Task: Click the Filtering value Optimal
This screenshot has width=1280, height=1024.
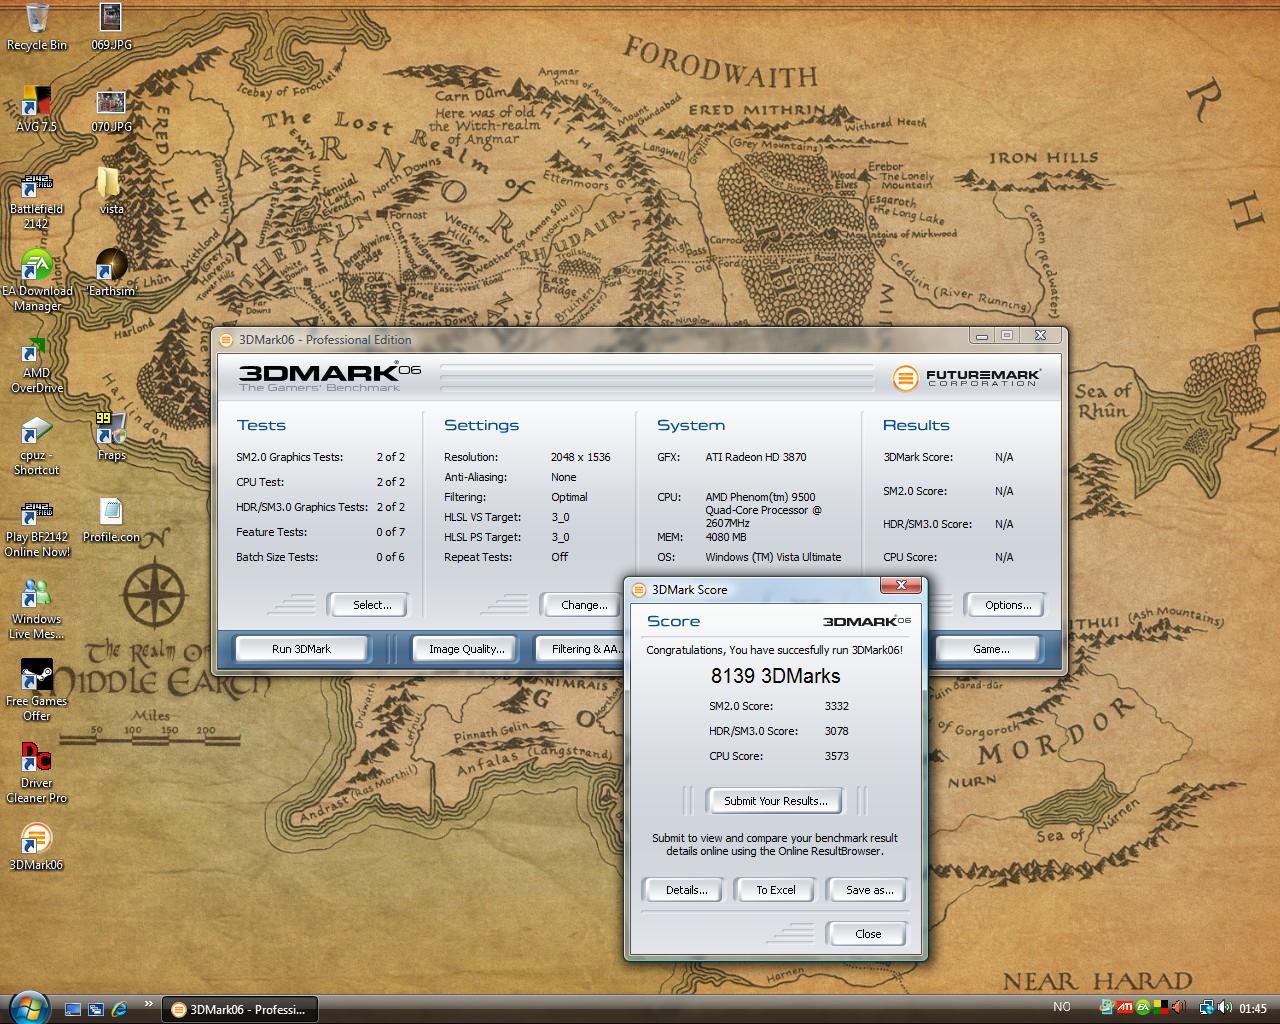Action: click(569, 497)
